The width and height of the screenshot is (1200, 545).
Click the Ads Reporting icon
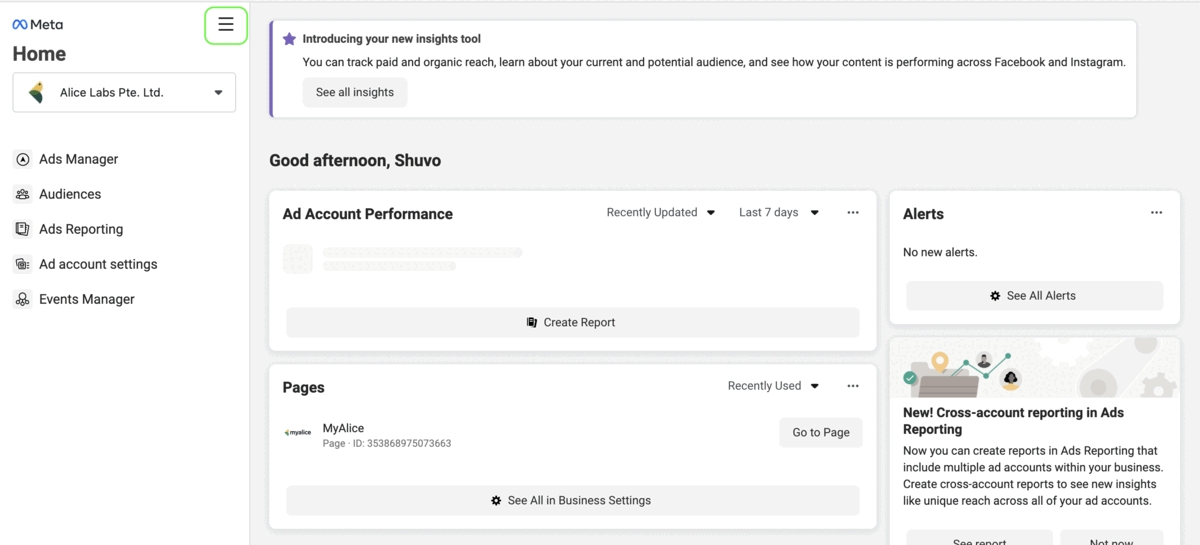pyautogui.click(x=22, y=229)
